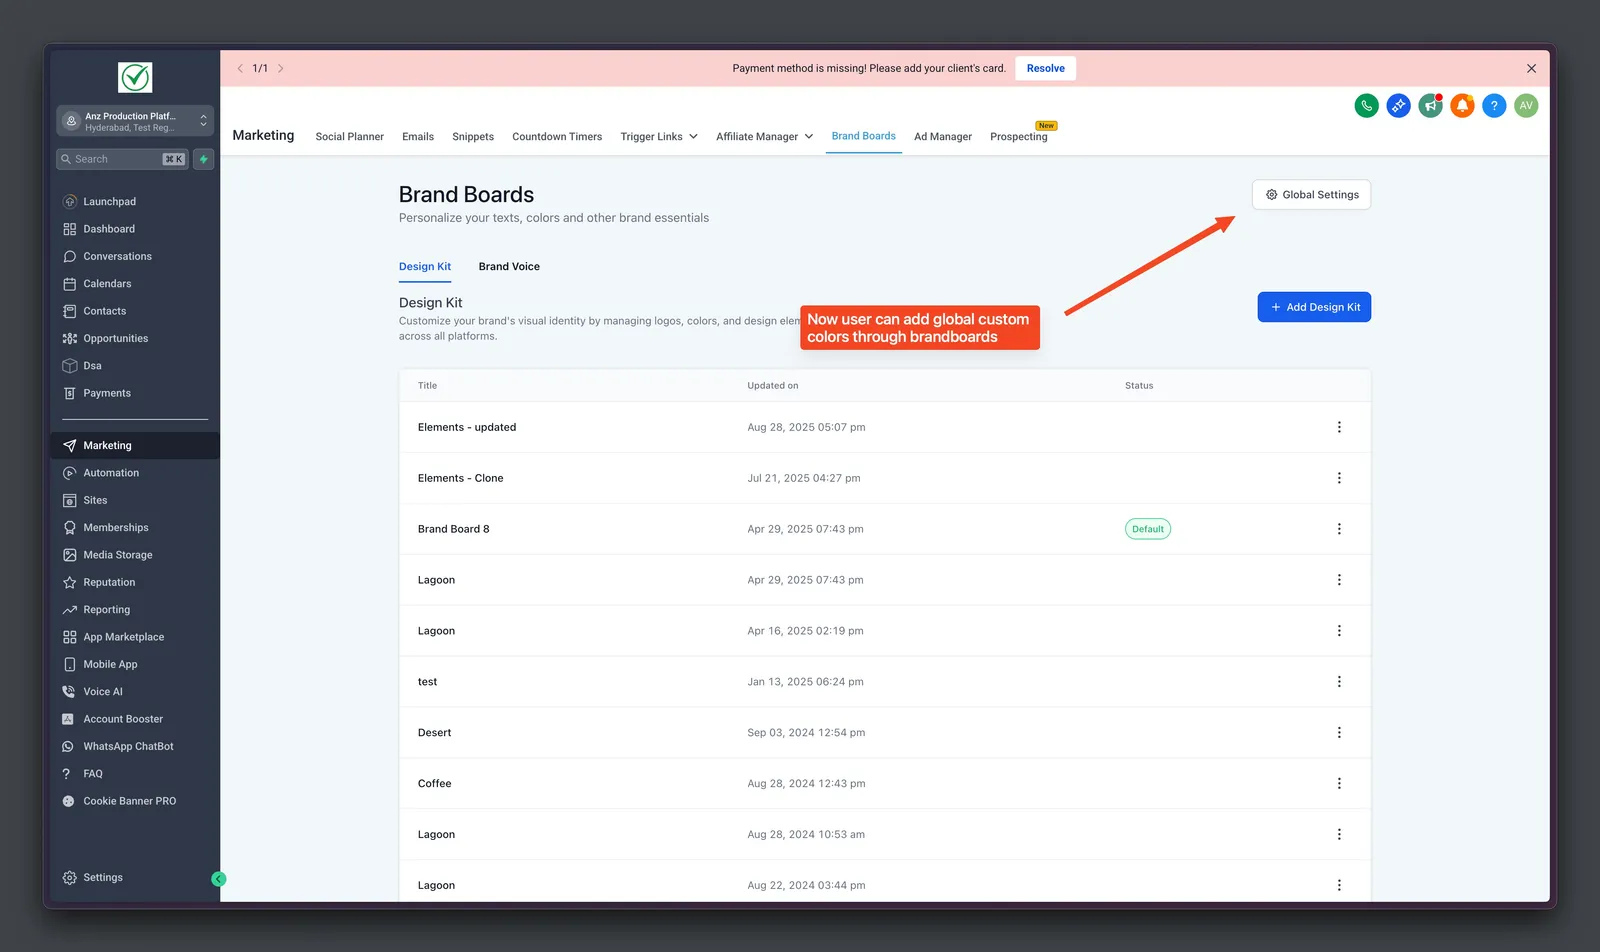Open options menu for Brand Board 8

(1339, 529)
